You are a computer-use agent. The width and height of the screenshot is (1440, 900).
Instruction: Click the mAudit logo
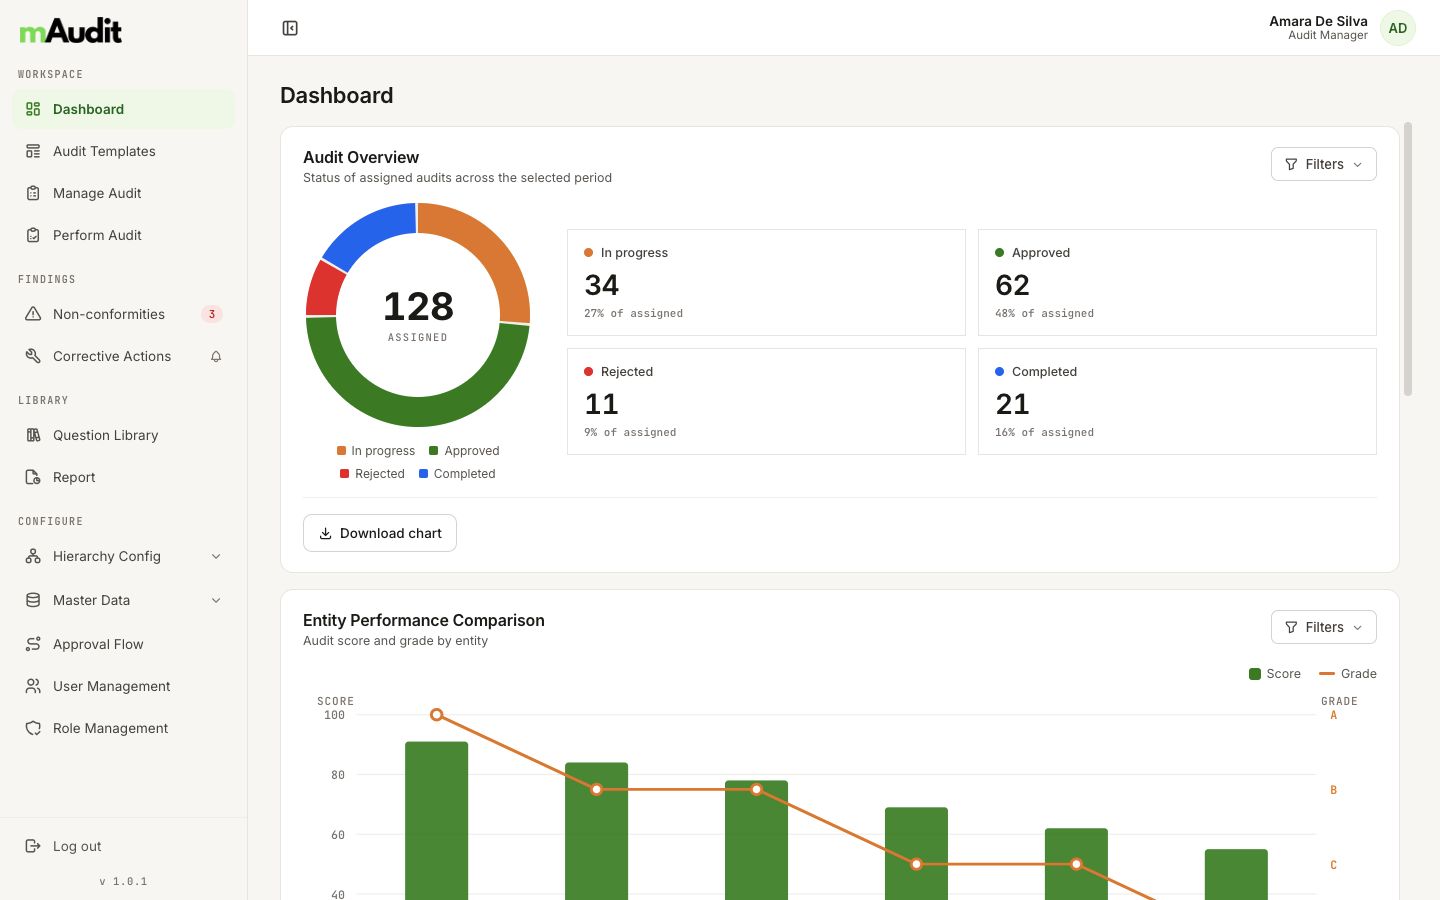[x=71, y=31]
